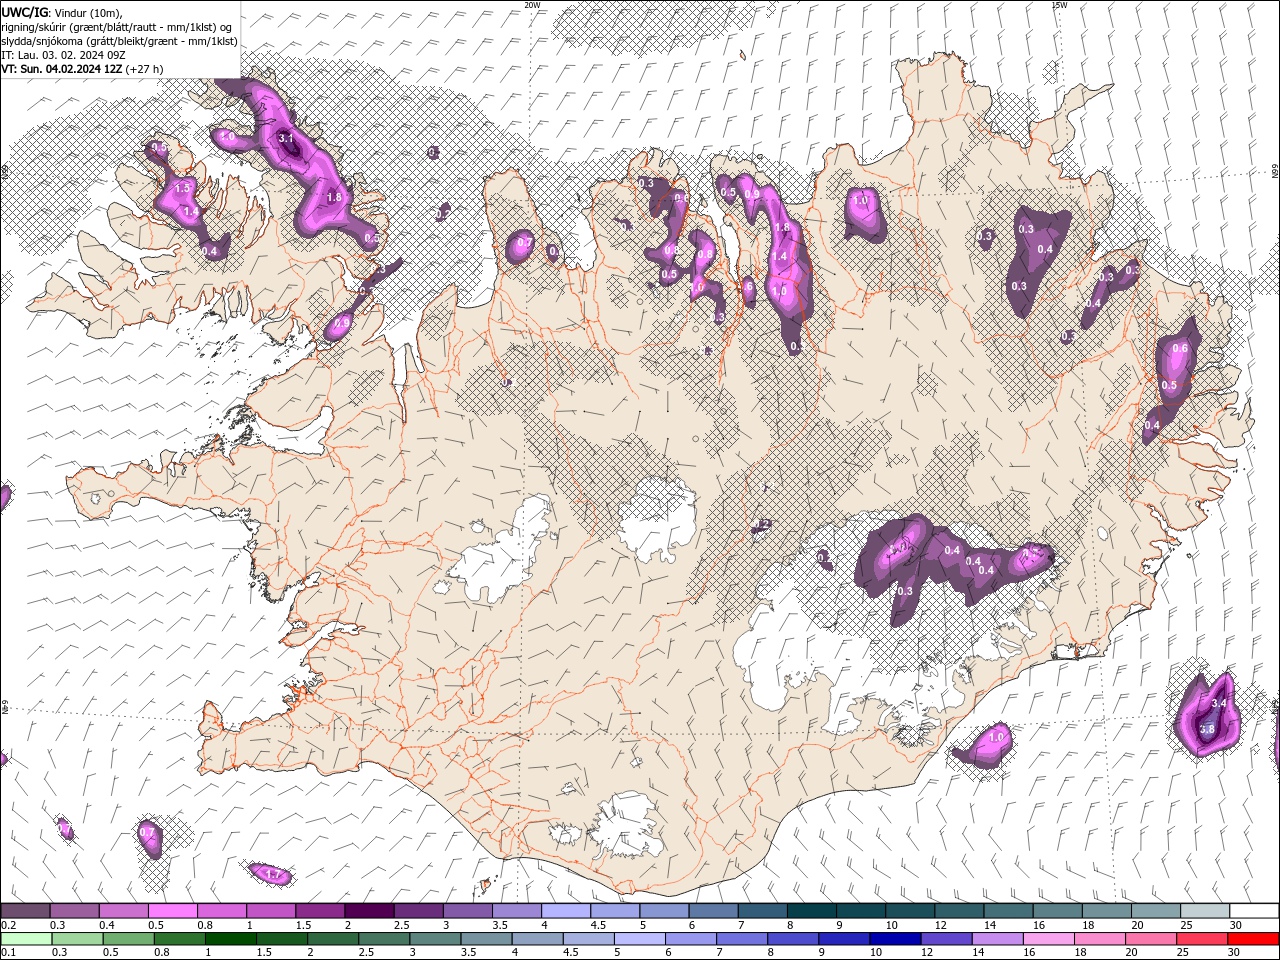Click the lavender 4 swatch in upper legend
The image size is (1280, 960).
(x=565, y=911)
